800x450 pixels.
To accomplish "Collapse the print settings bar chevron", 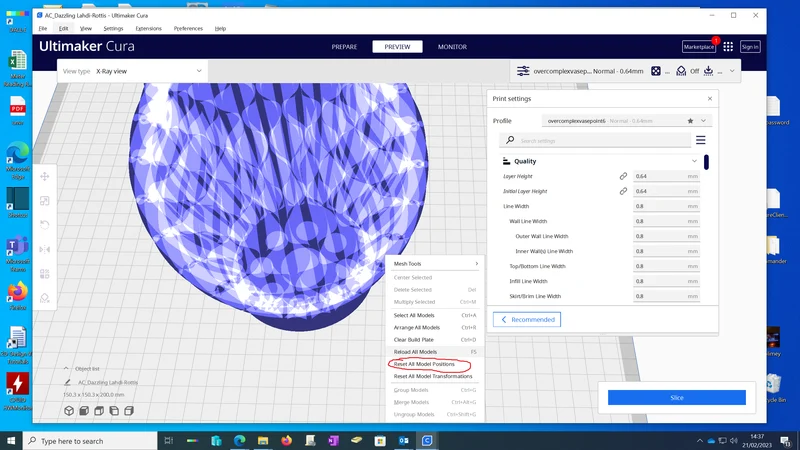I will click(x=732, y=71).
